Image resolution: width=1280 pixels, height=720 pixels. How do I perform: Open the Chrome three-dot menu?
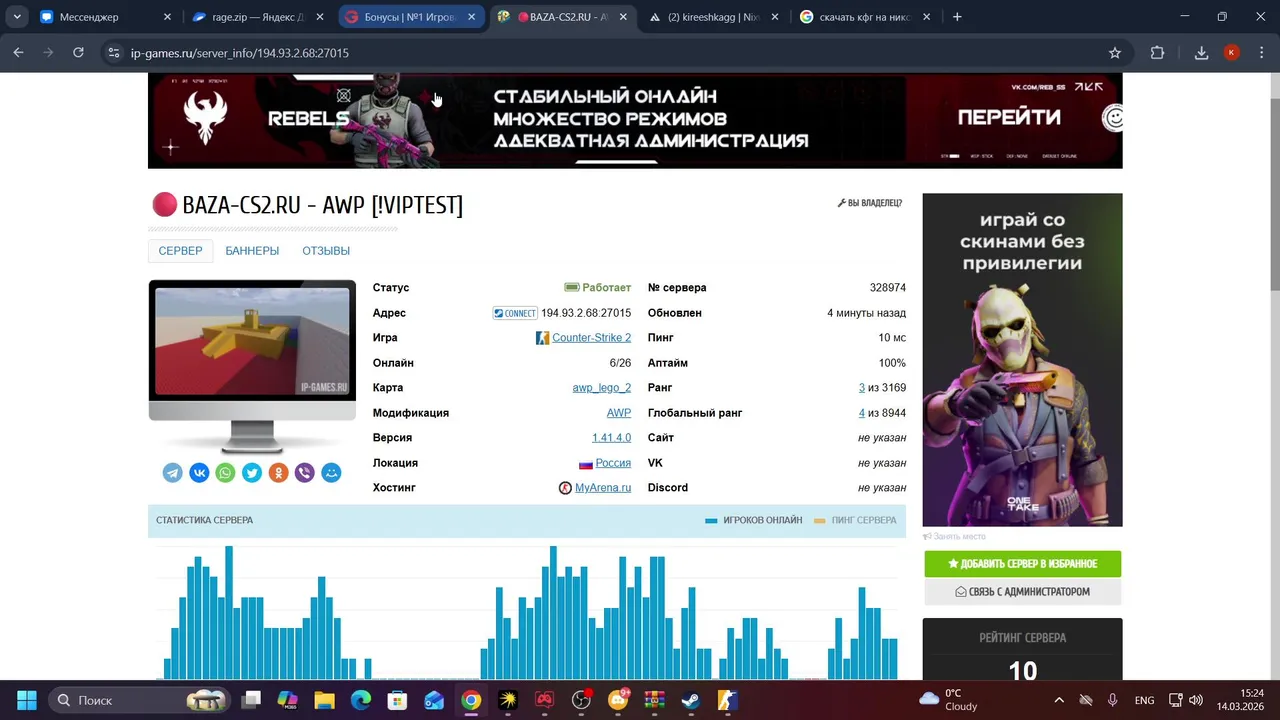click(1262, 53)
